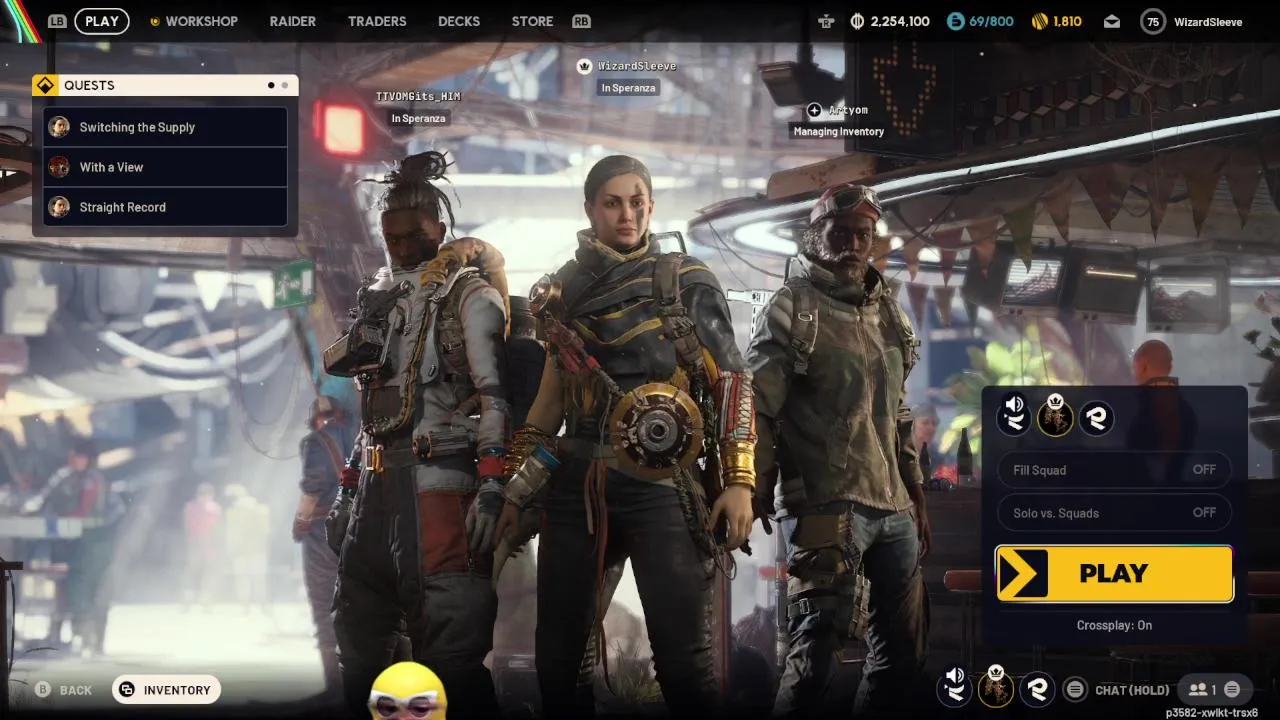Screen dimensions: 1280x720
Task: Toggle the Solo vs. Squads option
Action: point(1114,513)
